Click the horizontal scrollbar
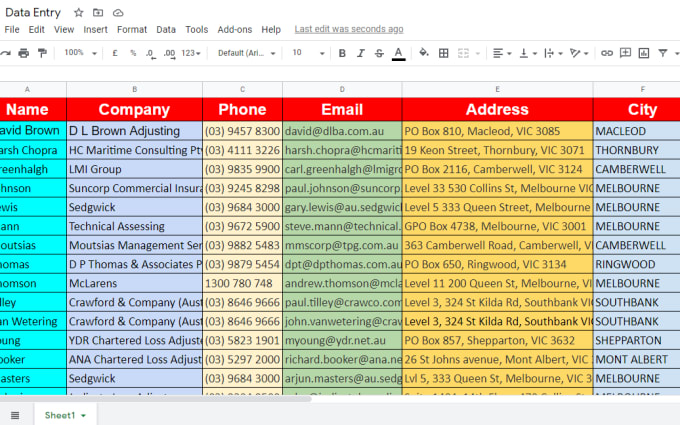Image resolution: width=680 pixels, height=425 pixels. click(155, 398)
